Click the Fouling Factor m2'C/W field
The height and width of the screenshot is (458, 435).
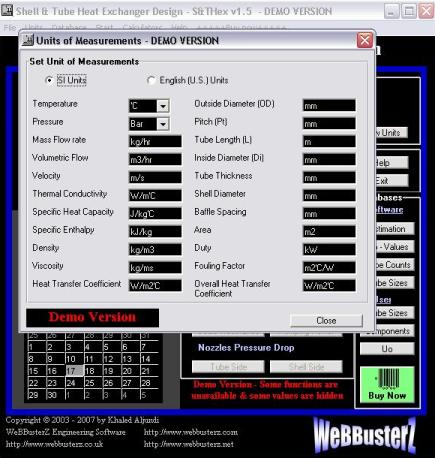pyautogui.click(x=329, y=268)
